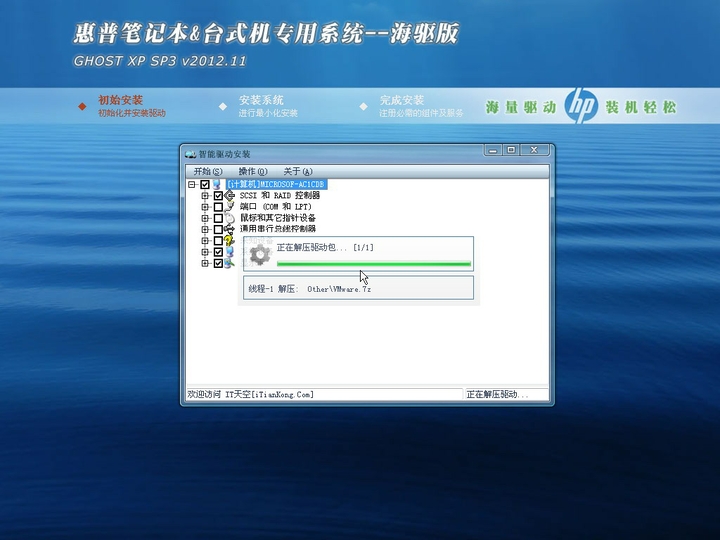This screenshot has height=540, width=720.
Task: Click the 正在解压驱动... status bar panel
Action: (507, 394)
